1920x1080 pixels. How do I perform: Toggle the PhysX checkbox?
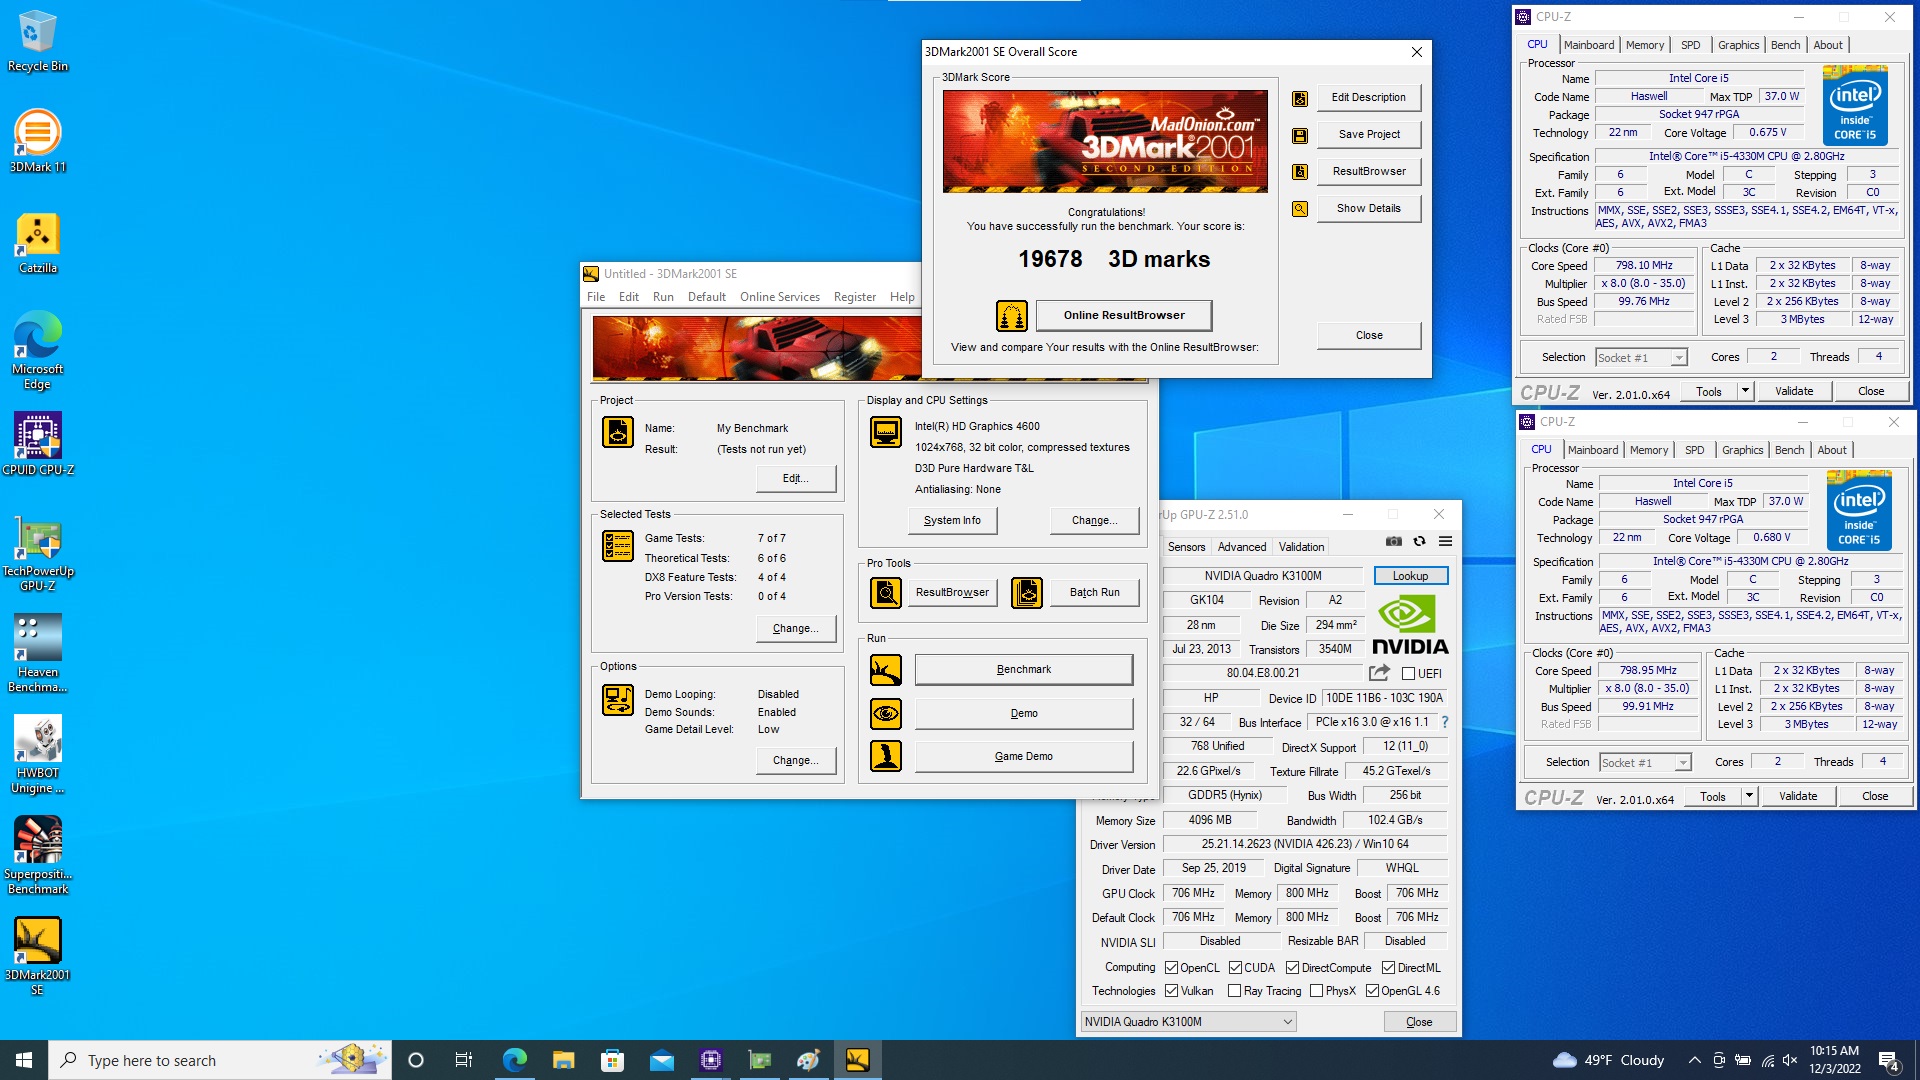coord(1317,991)
